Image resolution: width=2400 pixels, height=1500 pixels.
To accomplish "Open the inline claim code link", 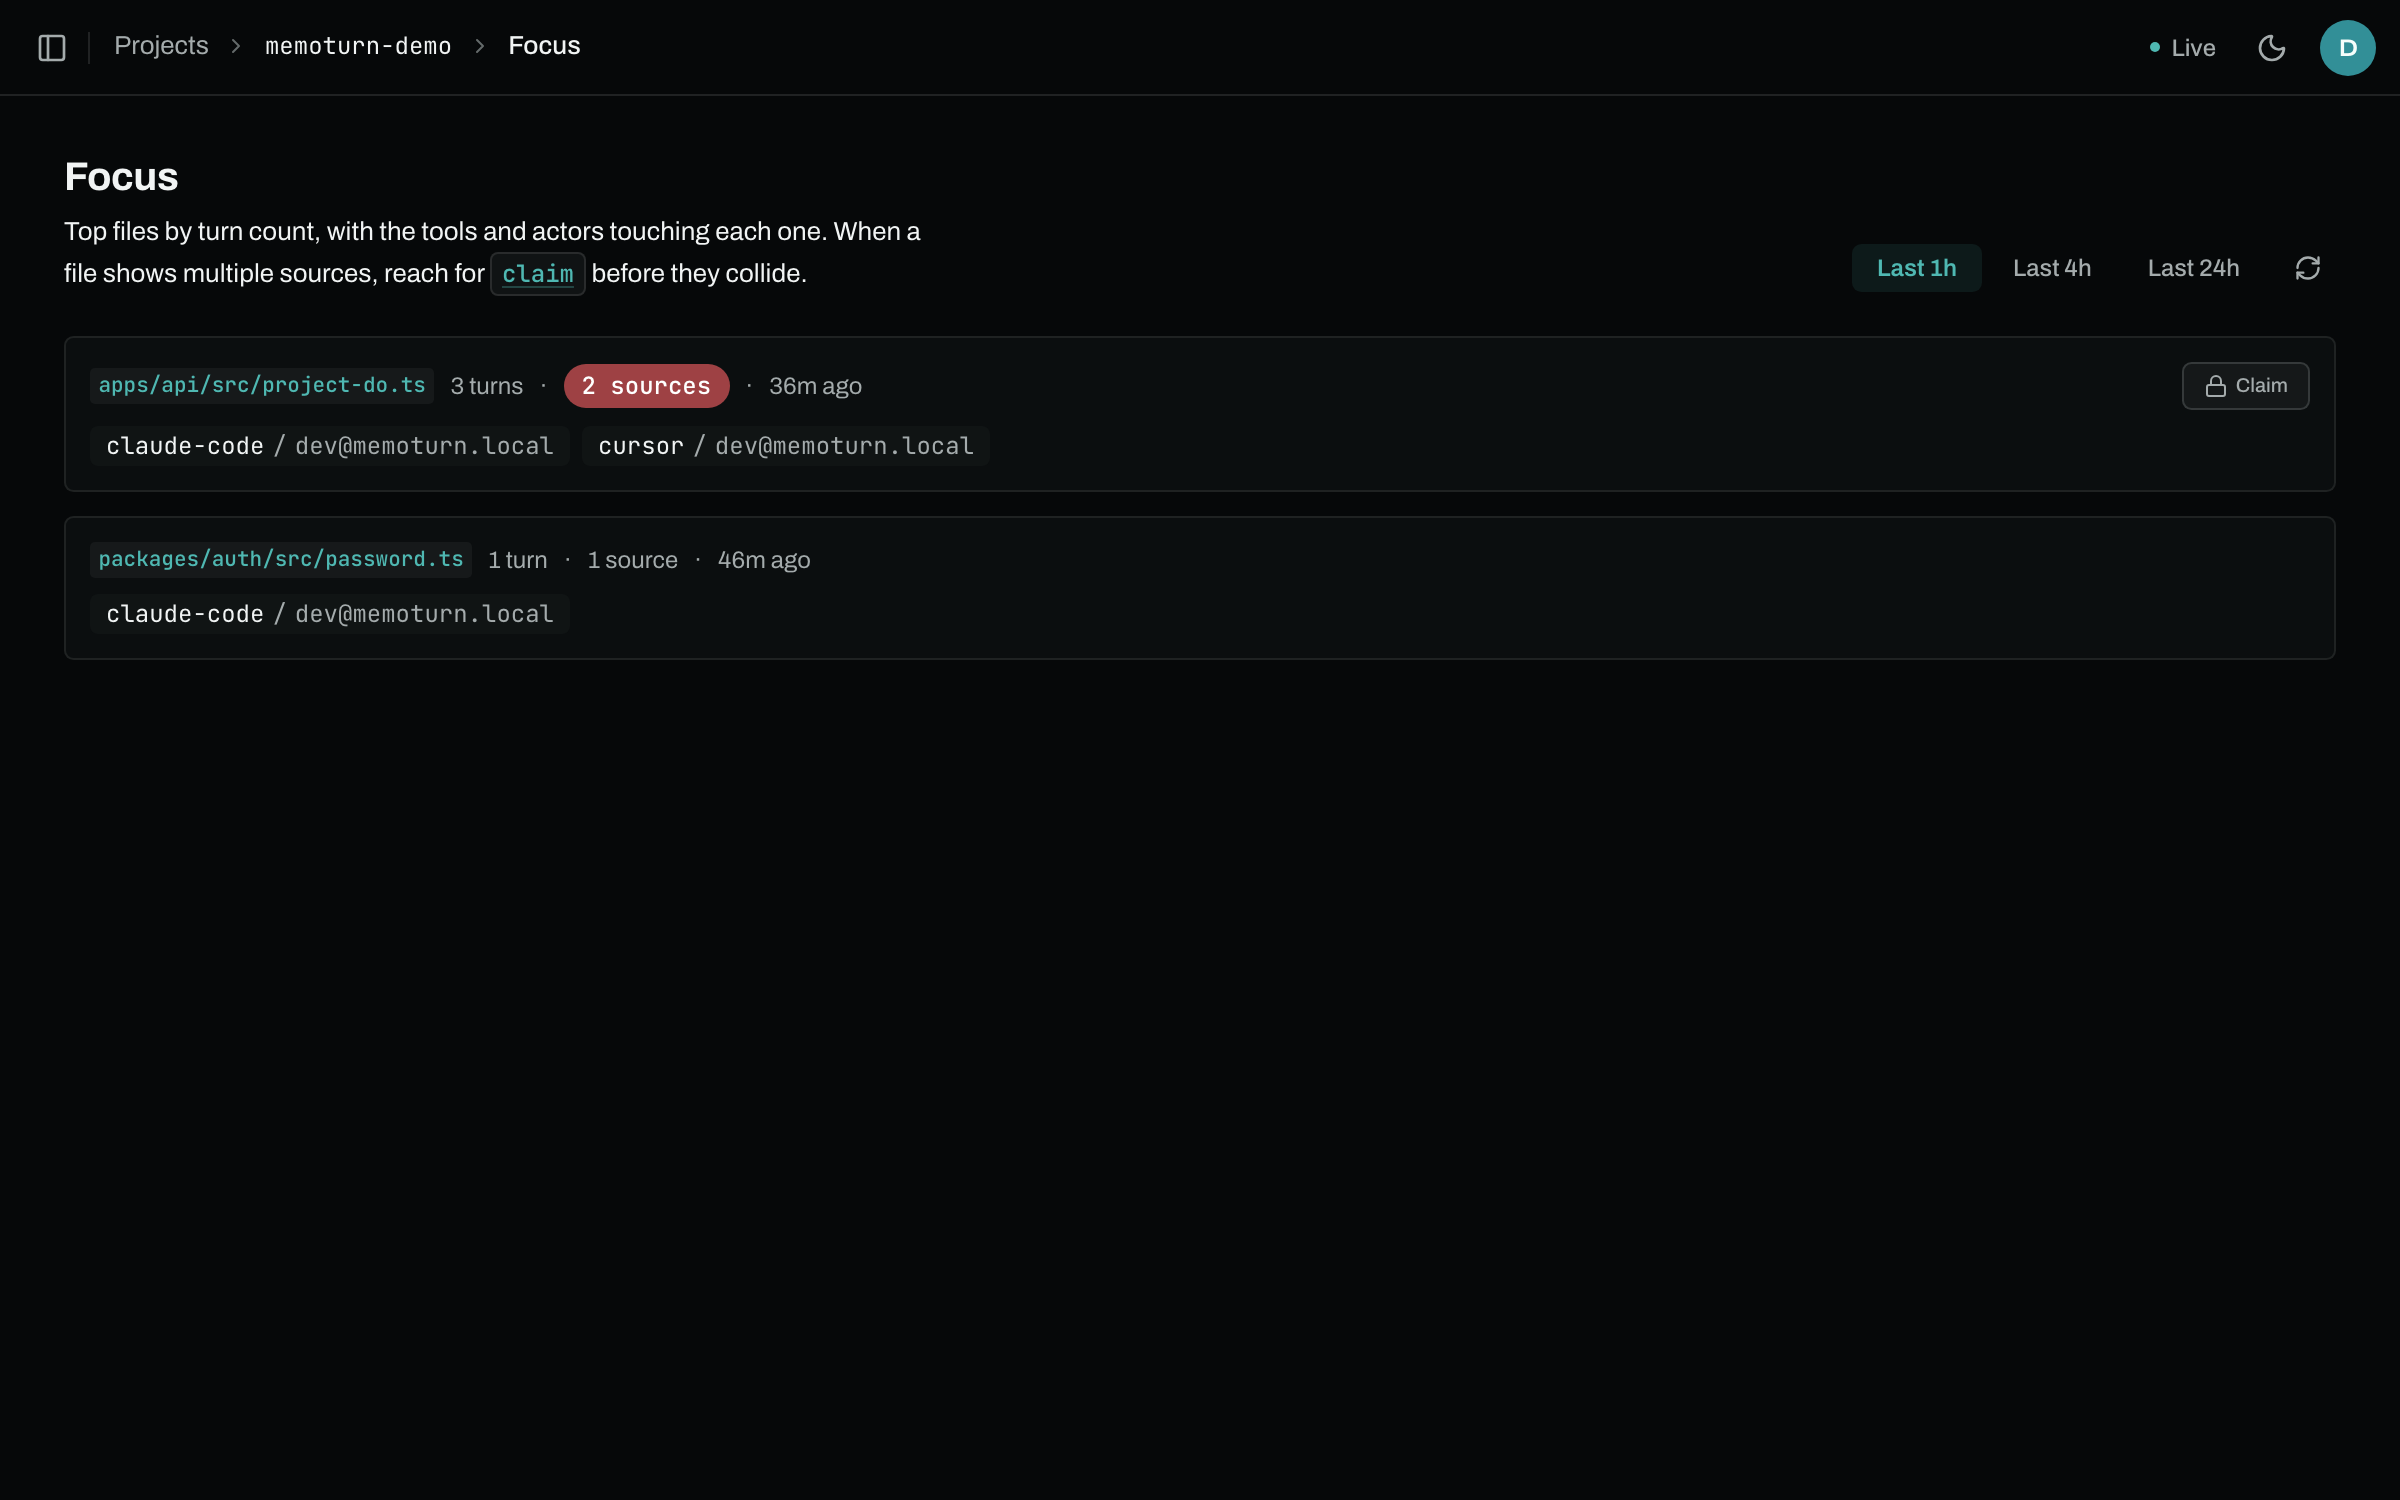I will tap(538, 274).
